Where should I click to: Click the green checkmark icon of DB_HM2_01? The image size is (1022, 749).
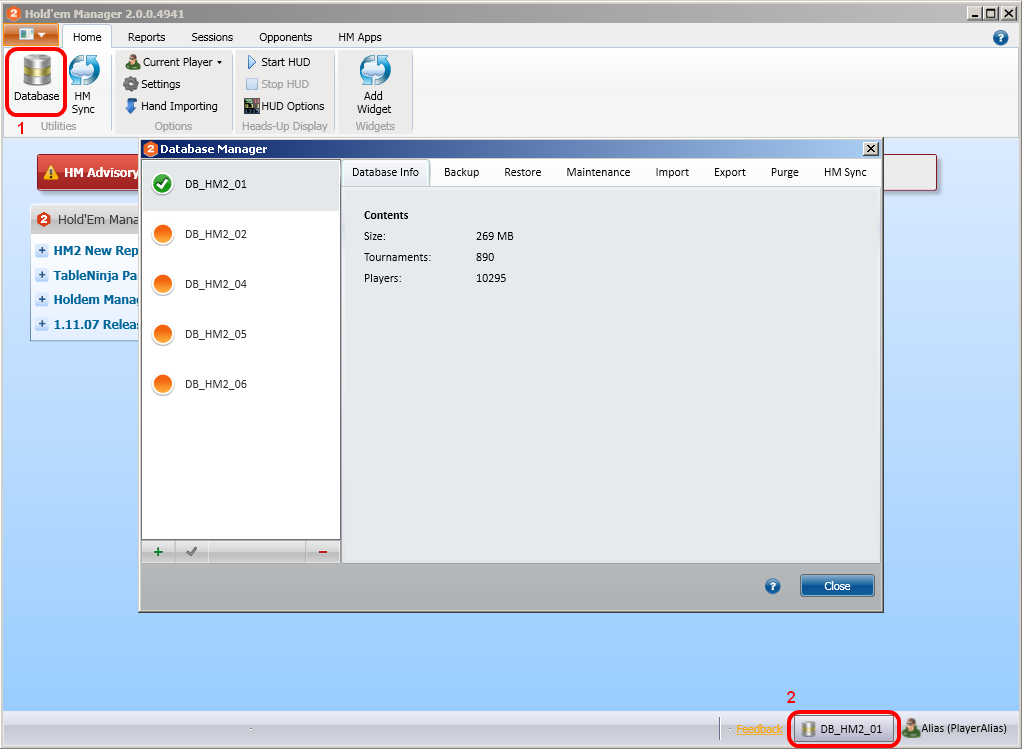point(162,184)
